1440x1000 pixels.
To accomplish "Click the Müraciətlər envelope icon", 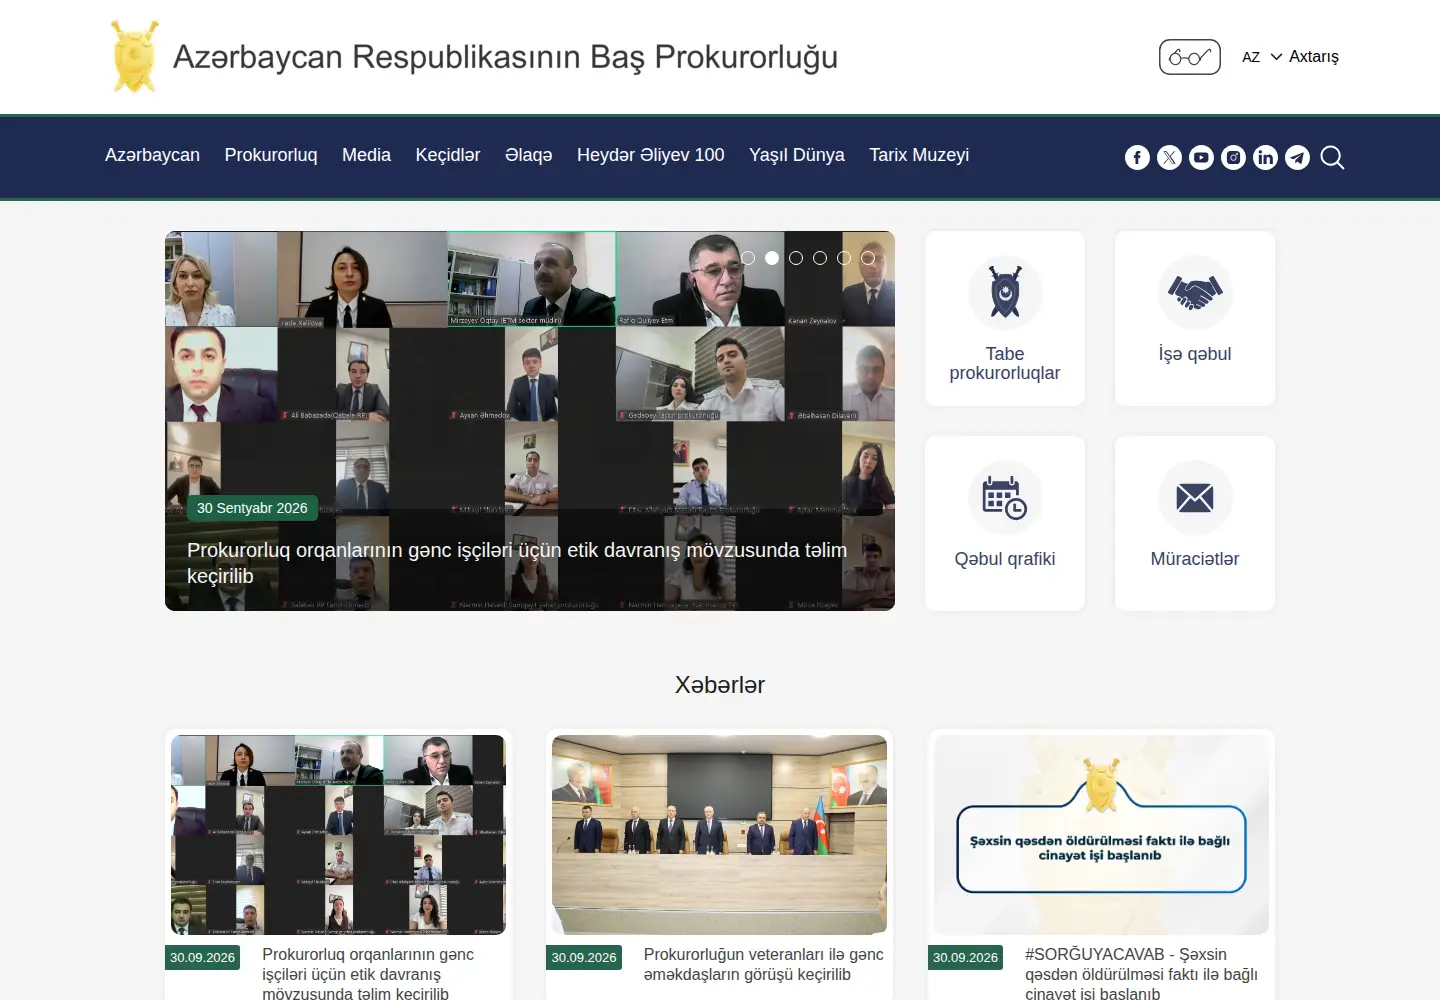I will (1195, 497).
